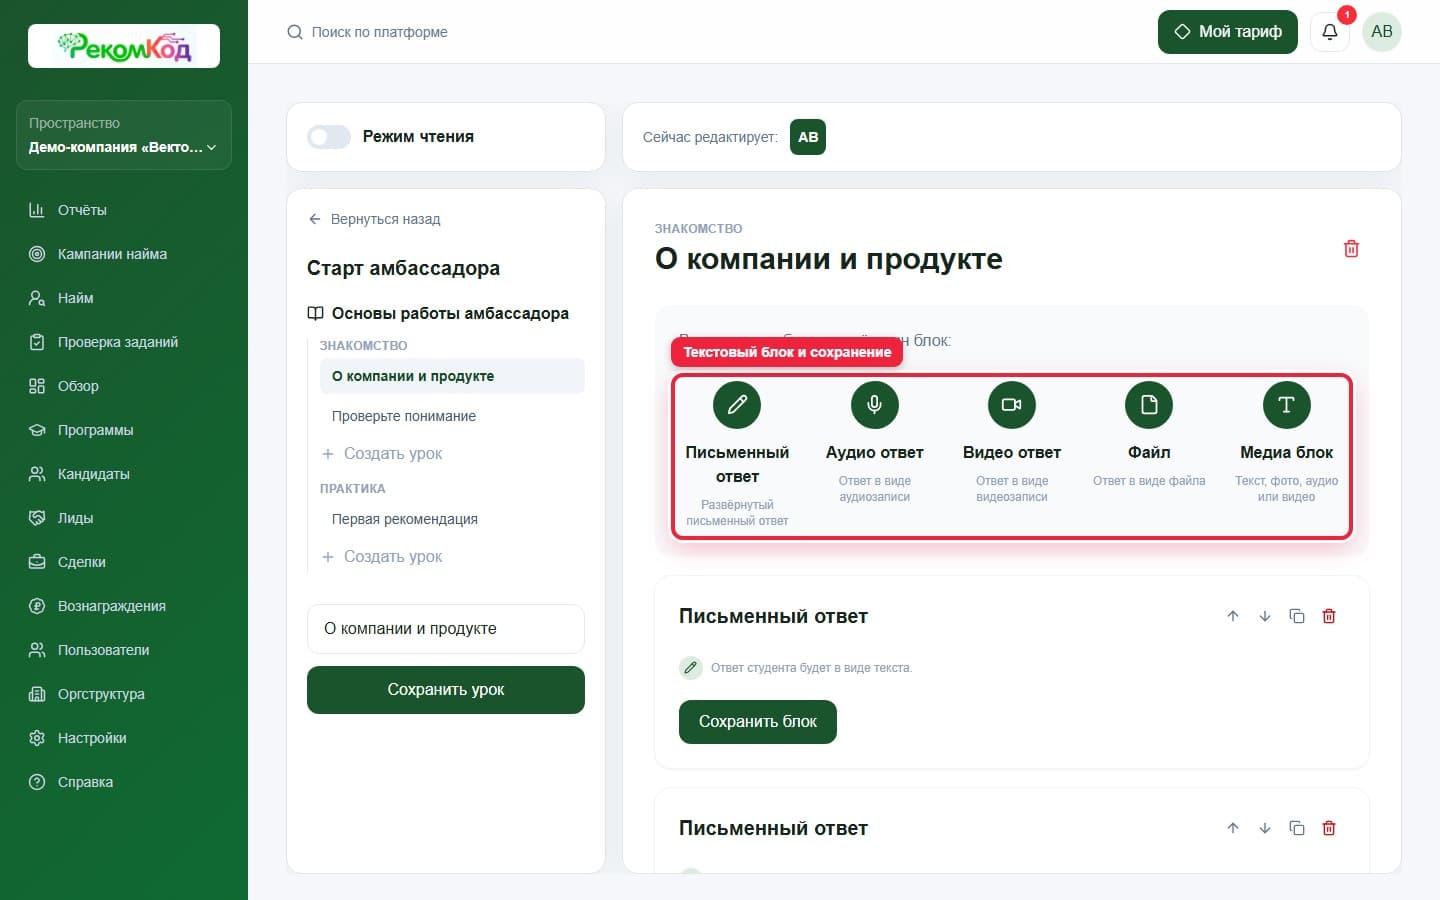Toggle Режим чтения switch

pos(329,137)
